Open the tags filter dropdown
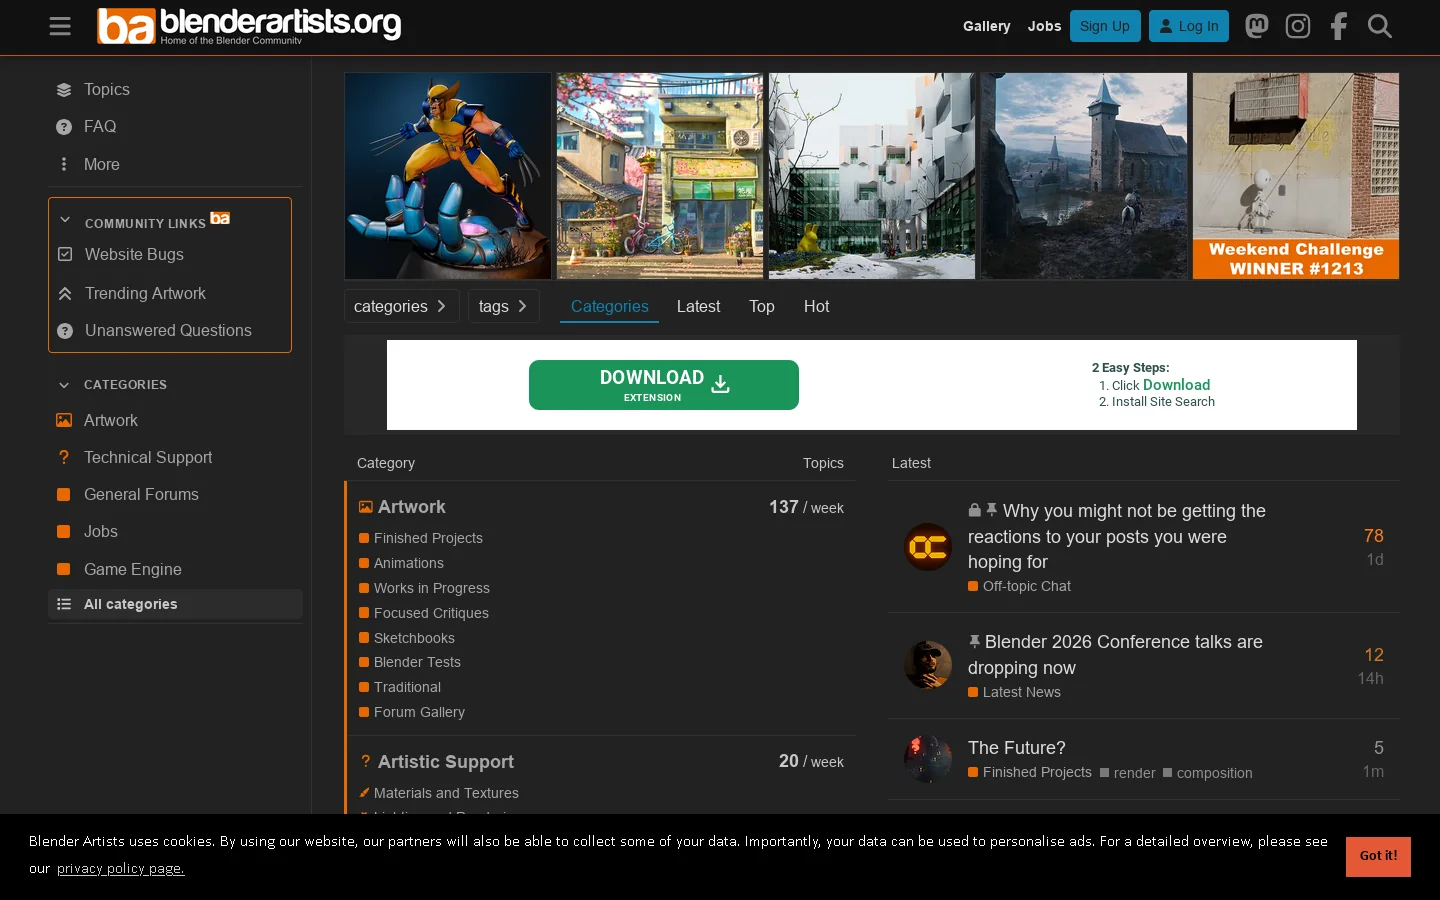This screenshot has width=1440, height=900. (503, 306)
